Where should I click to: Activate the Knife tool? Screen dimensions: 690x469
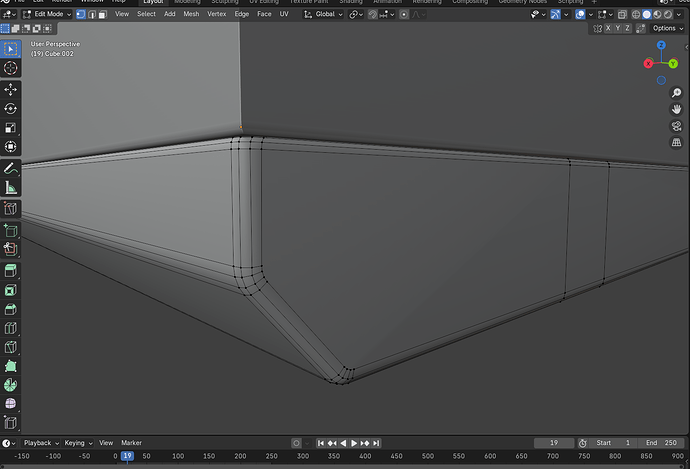11,347
